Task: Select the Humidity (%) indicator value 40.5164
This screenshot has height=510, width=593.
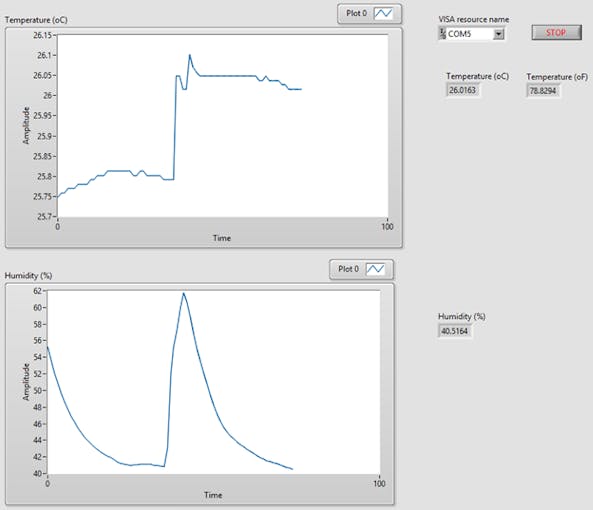Action: click(x=455, y=331)
